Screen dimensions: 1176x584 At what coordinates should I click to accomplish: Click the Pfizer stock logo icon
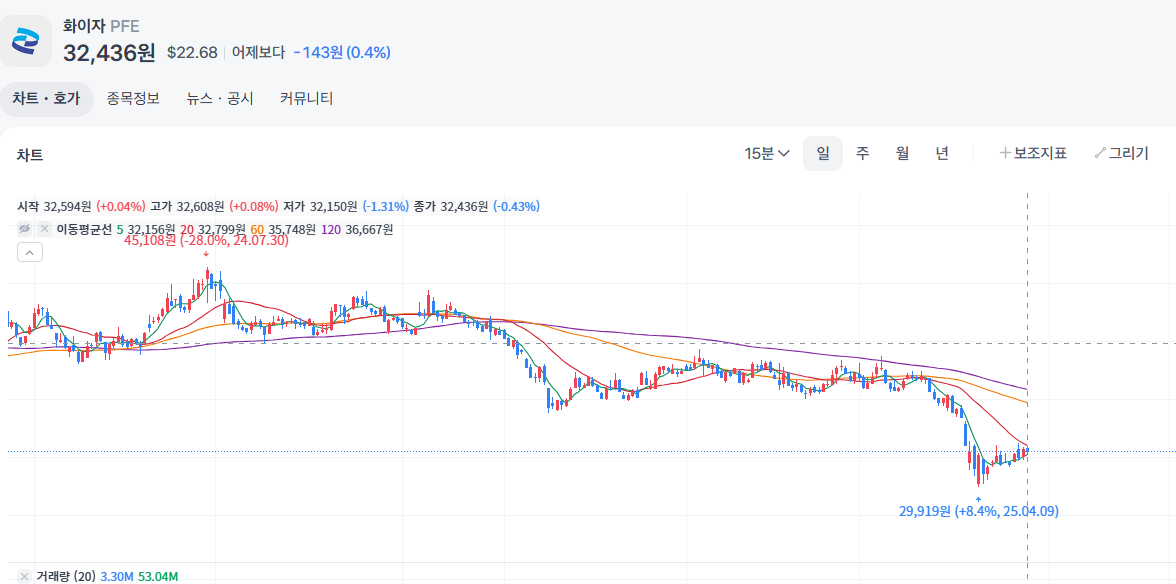[26, 41]
